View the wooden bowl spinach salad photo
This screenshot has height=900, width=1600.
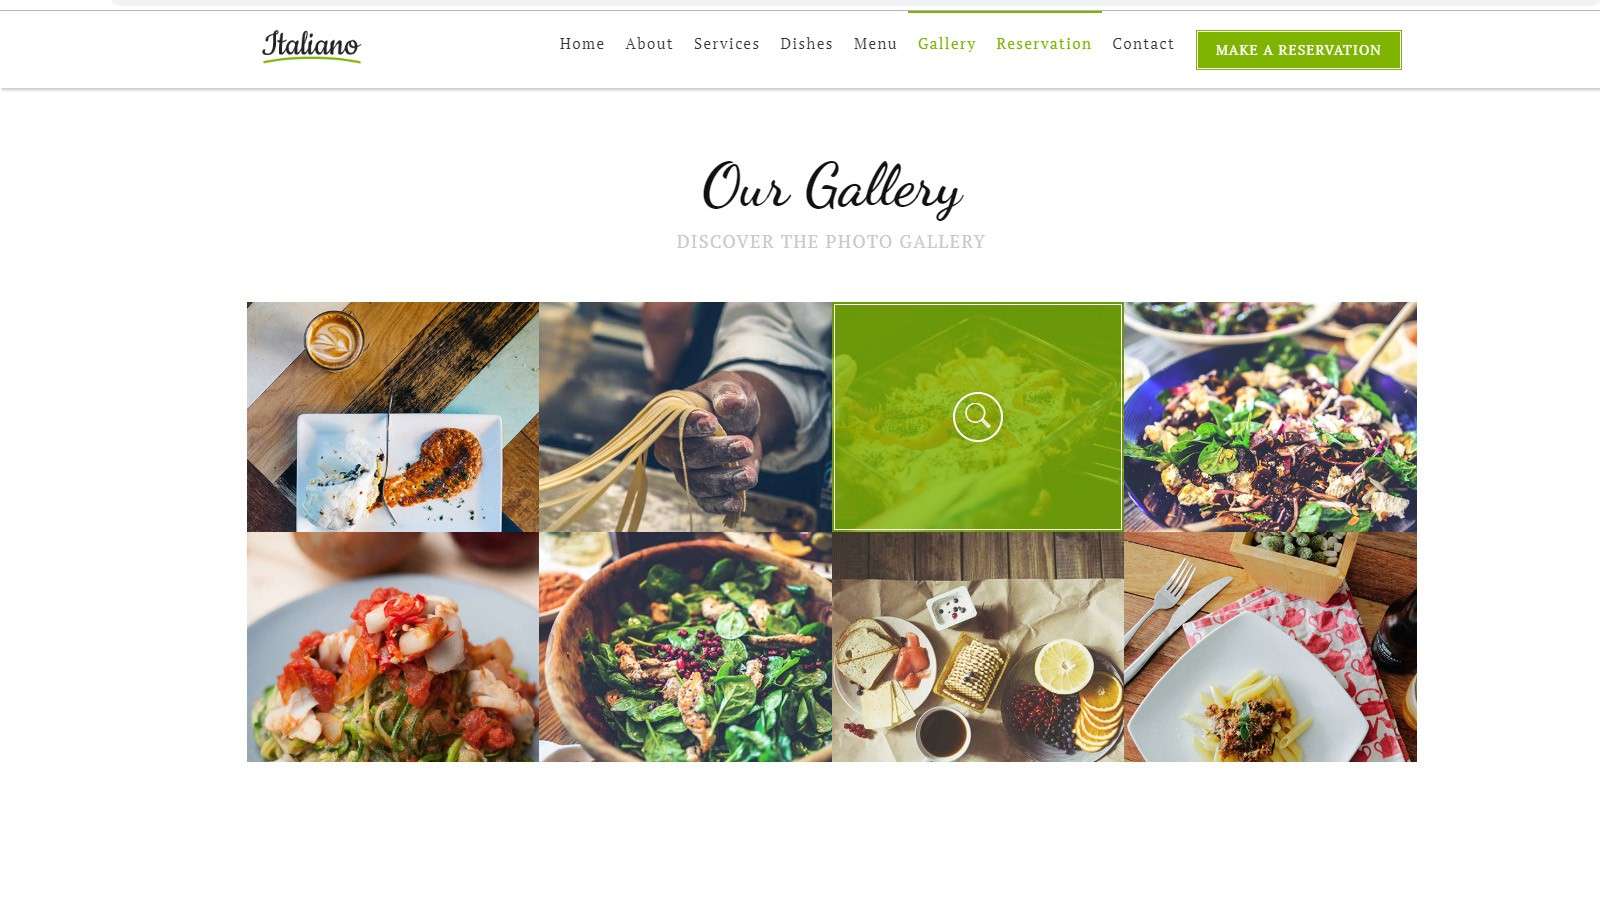pyautogui.click(x=685, y=647)
